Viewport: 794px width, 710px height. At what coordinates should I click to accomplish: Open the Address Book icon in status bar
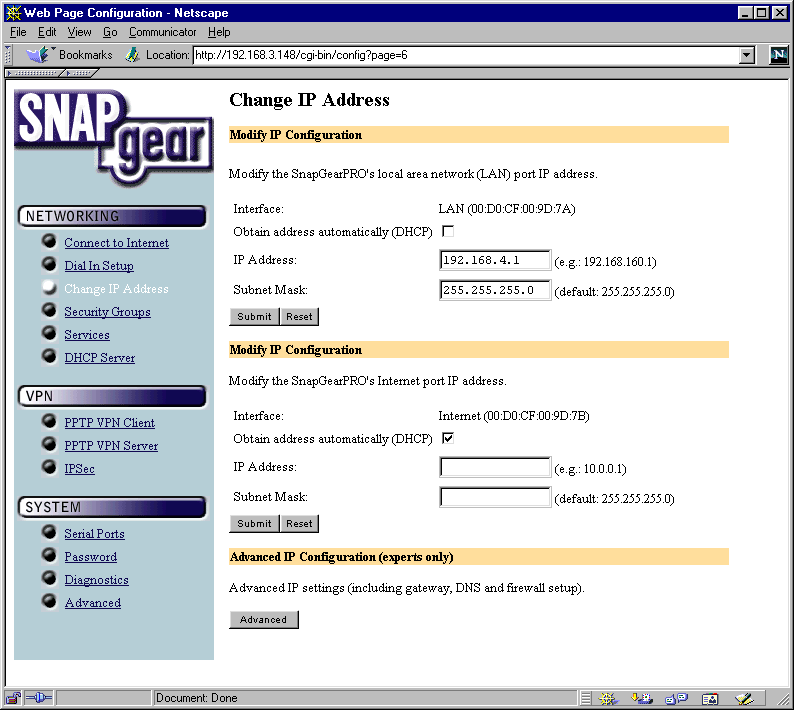pos(710,699)
